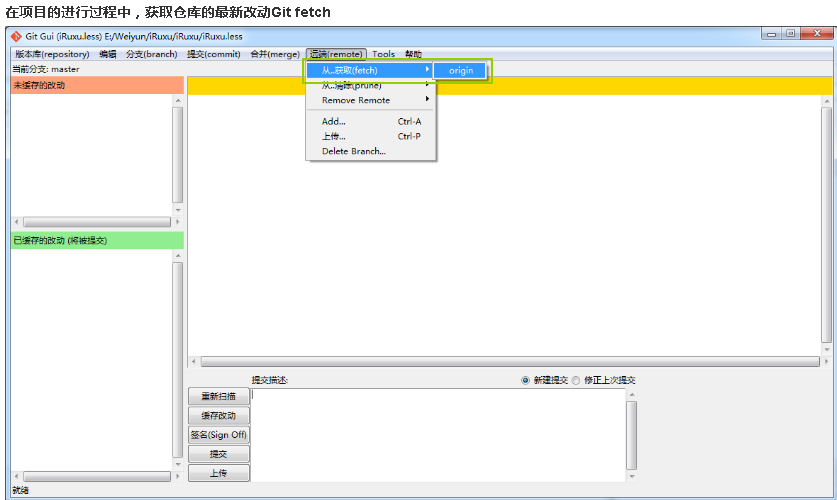Click down arrow of staged list scrollbar
The height and width of the screenshot is (500, 837).
(x=178, y=465)
